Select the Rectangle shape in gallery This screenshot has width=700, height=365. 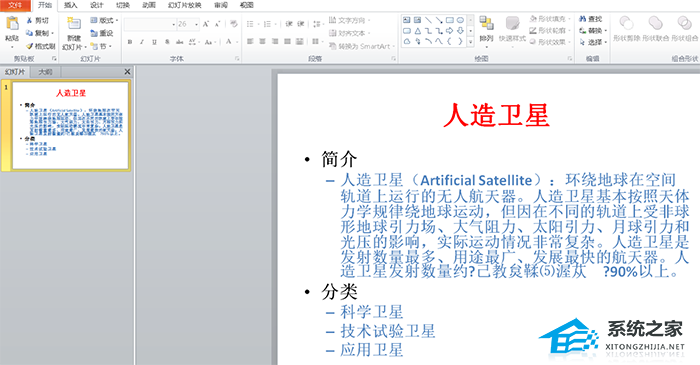(x=450, y=20)
